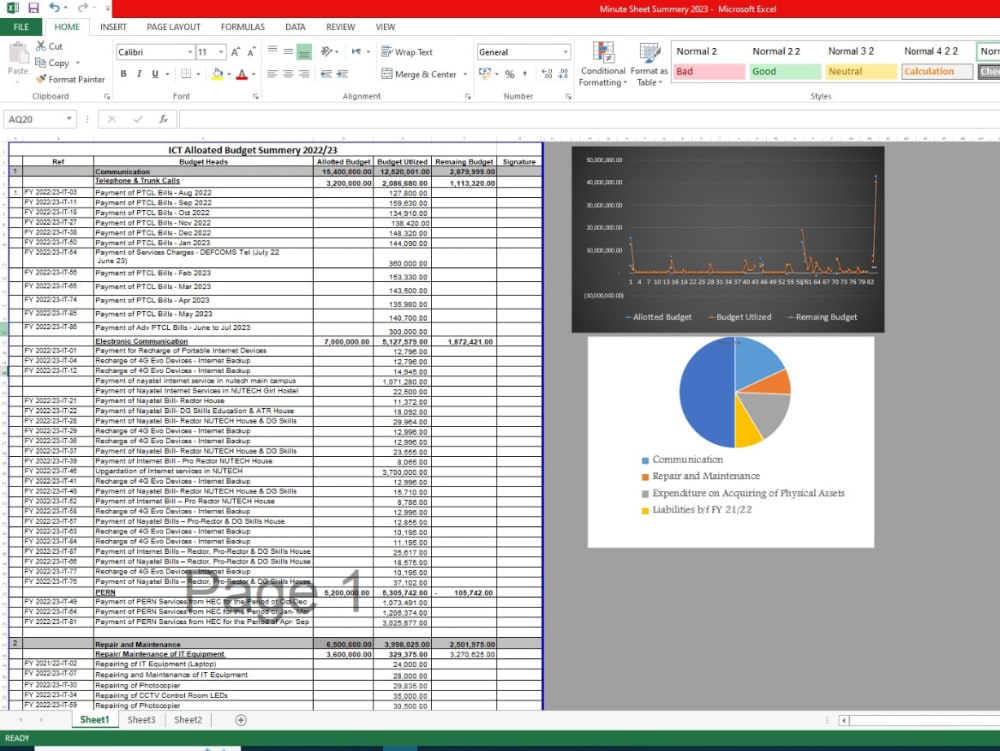Screen dimensions: 1000x751
Task: Click the Redo arrow icon
Action: click(82, 8)
